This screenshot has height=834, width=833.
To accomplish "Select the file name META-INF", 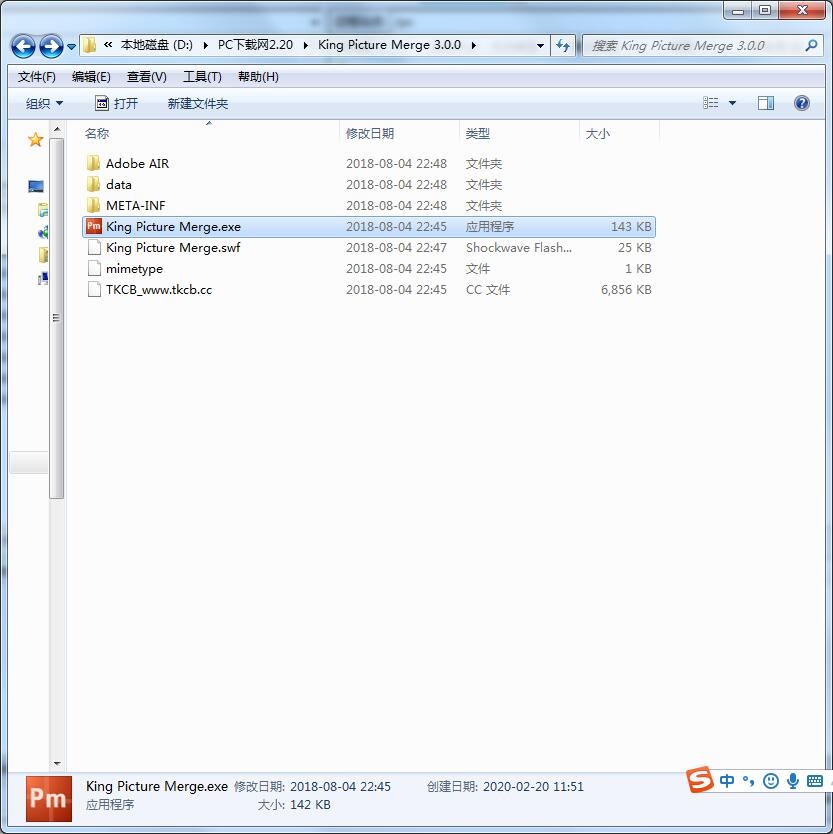I will [x=136, y=205].
